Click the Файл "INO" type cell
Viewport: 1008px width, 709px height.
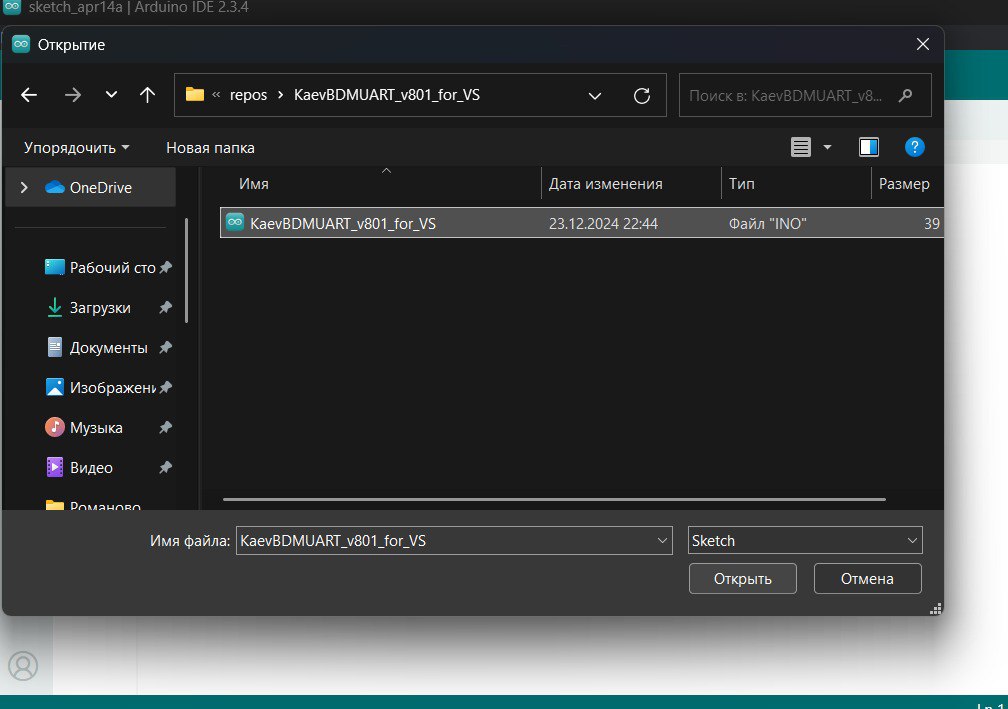pyautogui.click(x=768, y=224)
